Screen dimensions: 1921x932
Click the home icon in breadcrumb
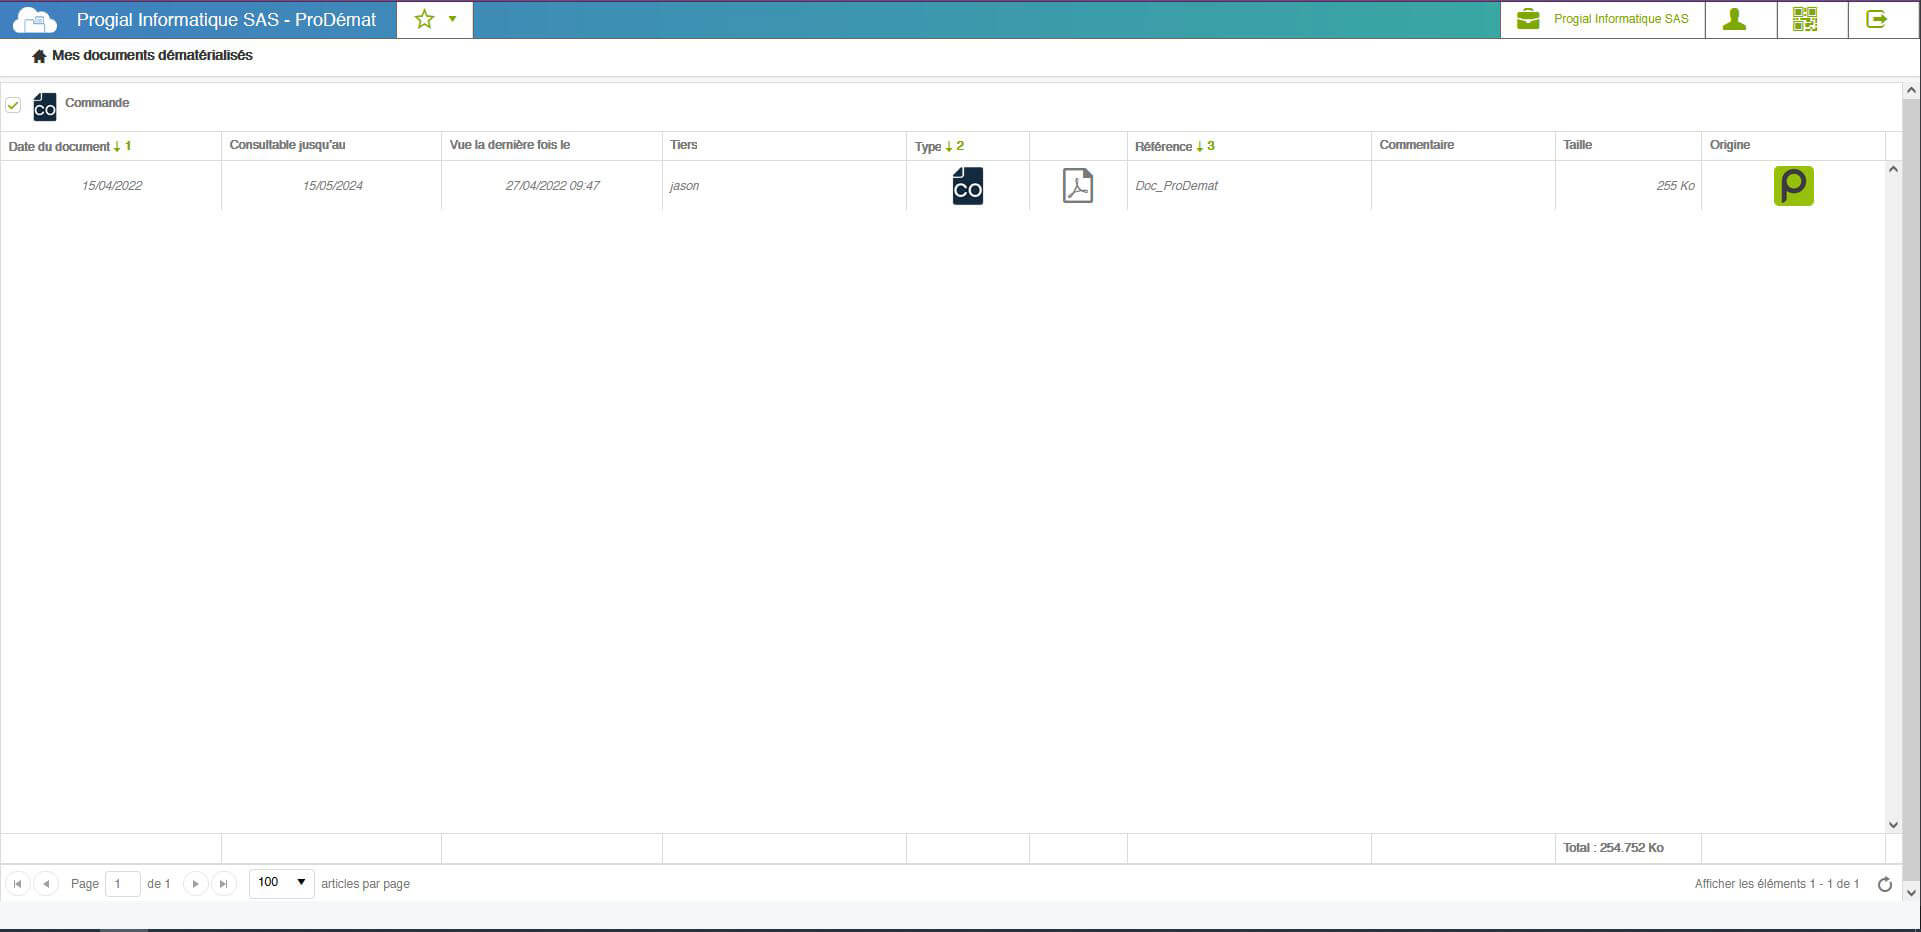coord(39,56)
